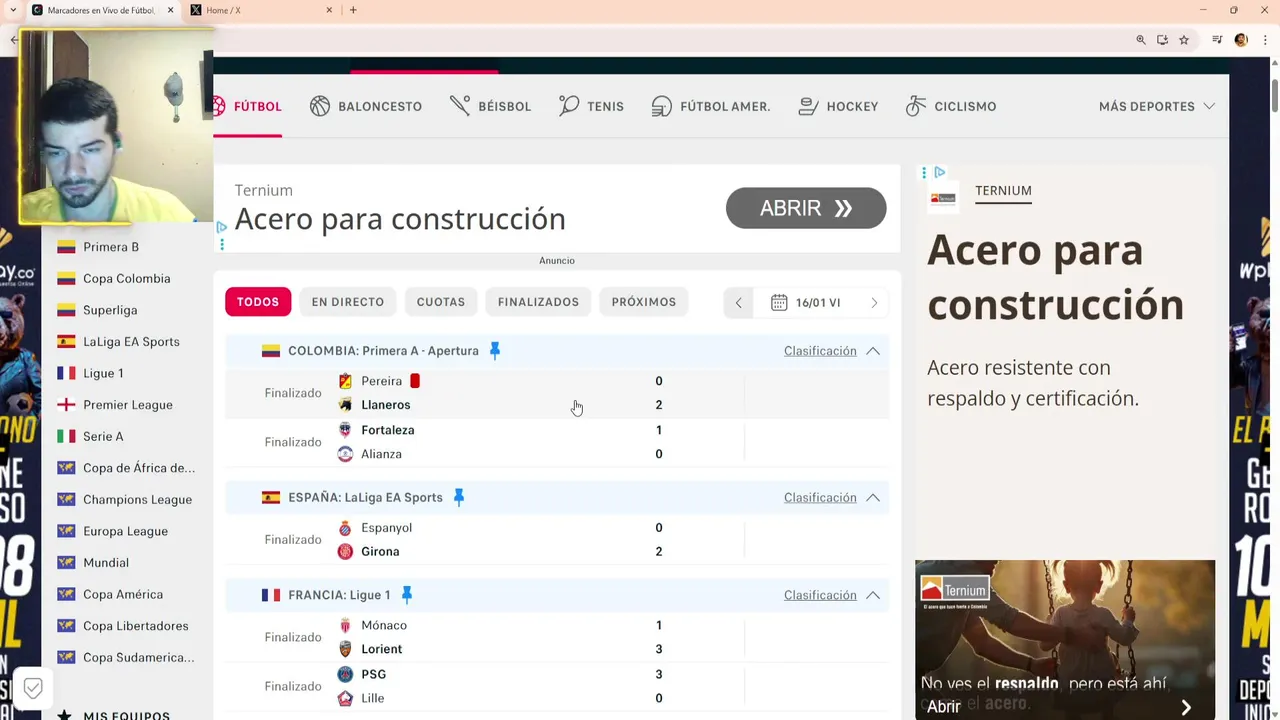This screenshot has width=1280, height=720.
Task: Click the Abrir button on Ternium video ad
Action: pyautogui.click(x=944, y=707)
